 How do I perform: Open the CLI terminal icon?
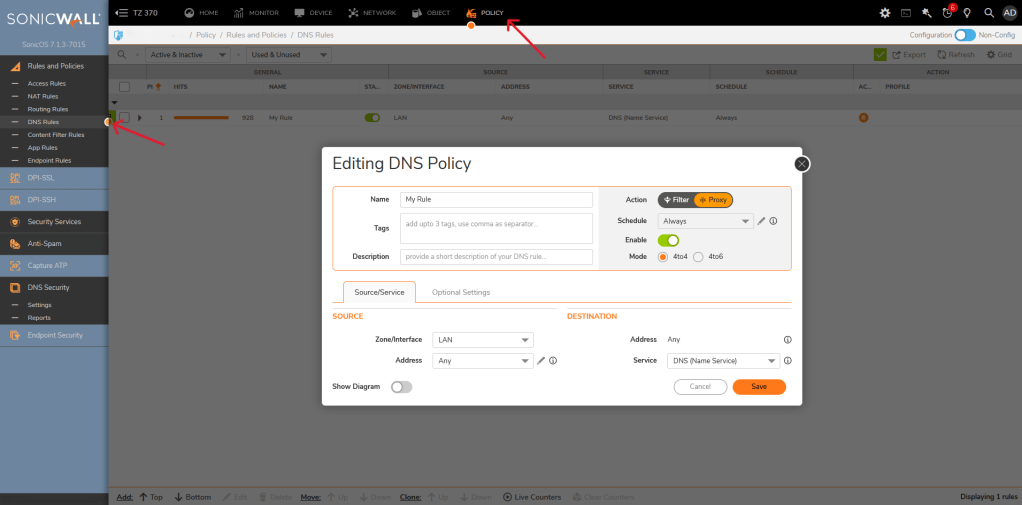pos(905,13)
